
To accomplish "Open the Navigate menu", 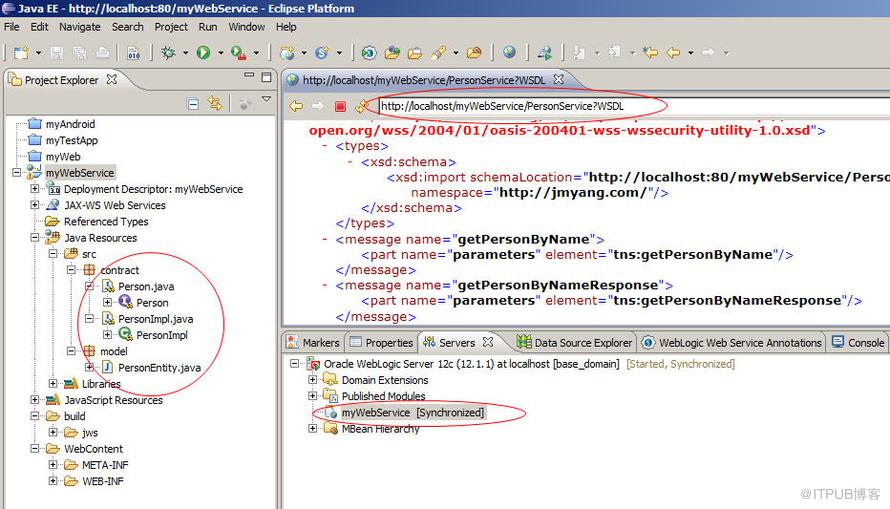I will [79, 27].
